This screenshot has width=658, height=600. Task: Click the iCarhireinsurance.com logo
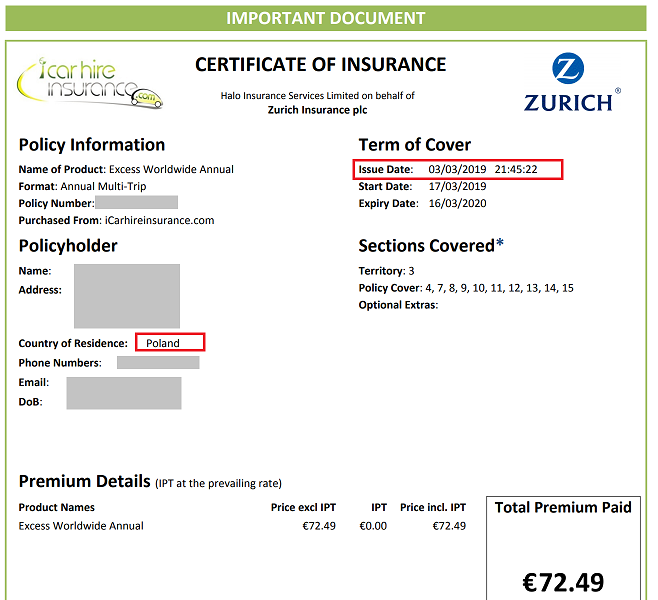[90, 83]
